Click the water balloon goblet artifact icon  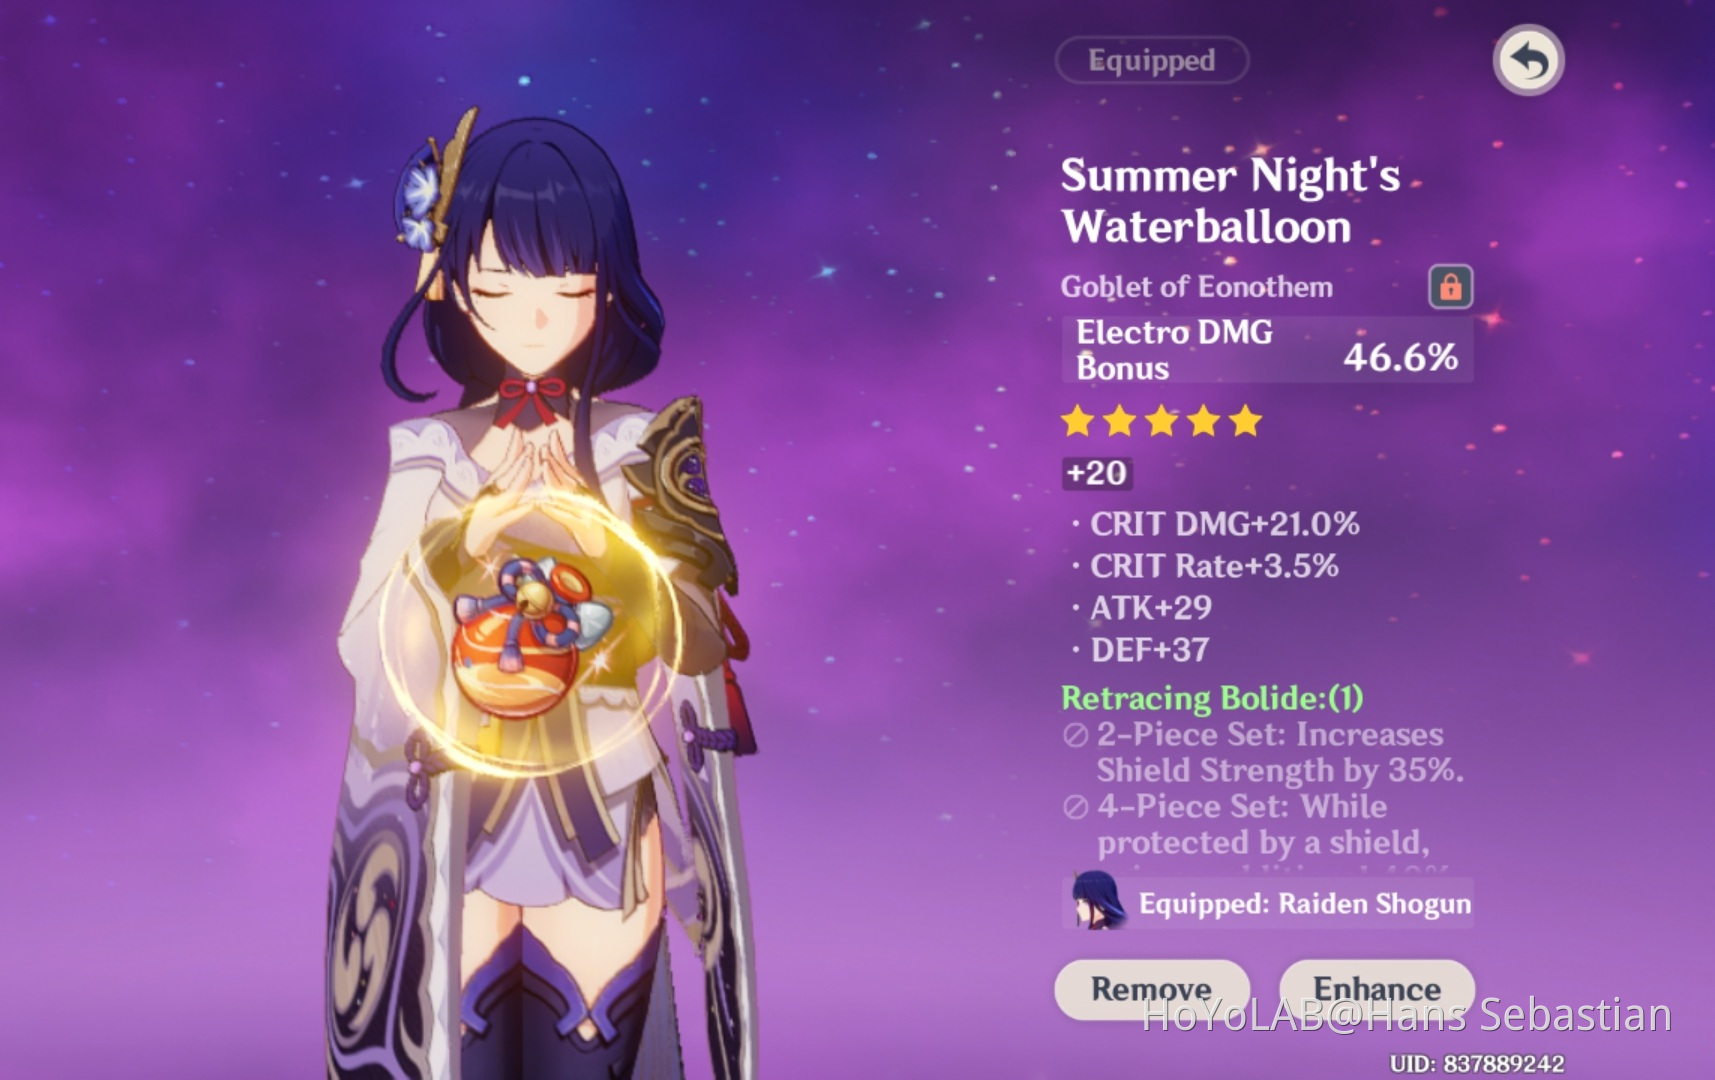tap(531, 637)
